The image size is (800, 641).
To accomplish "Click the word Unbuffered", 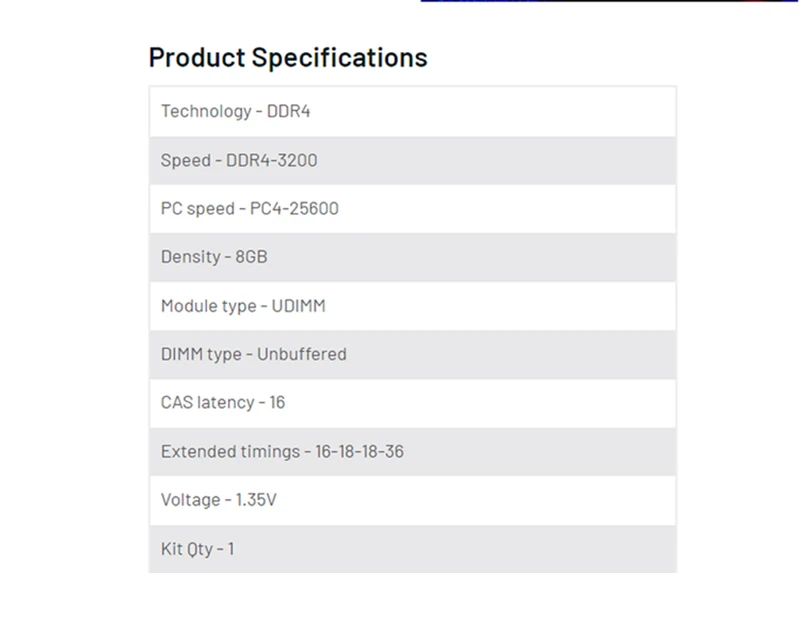I will [x=302, y=354].
